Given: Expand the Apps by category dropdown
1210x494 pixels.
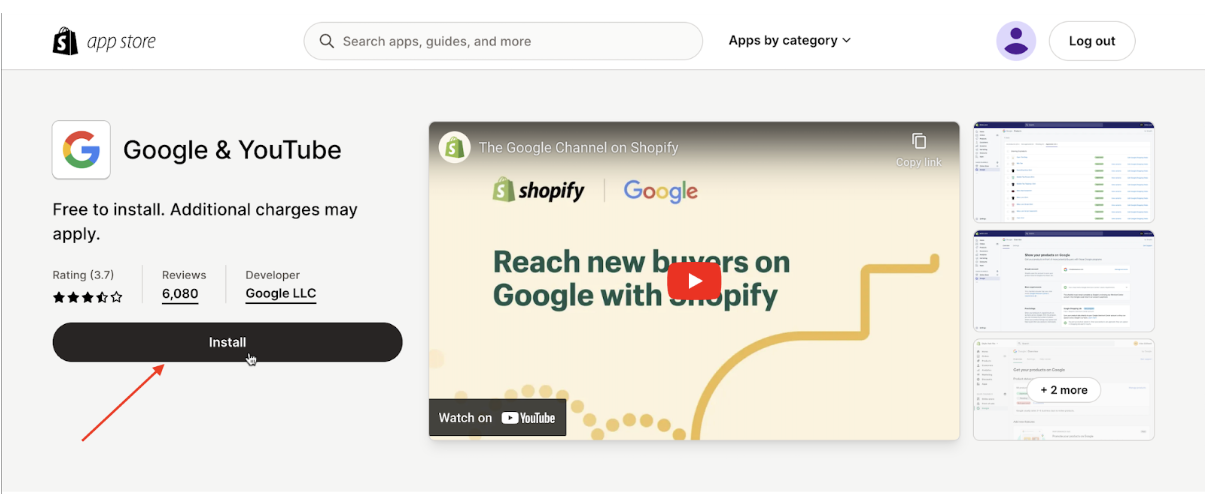Looking at the screenshot, I should [x=789, y=41].
